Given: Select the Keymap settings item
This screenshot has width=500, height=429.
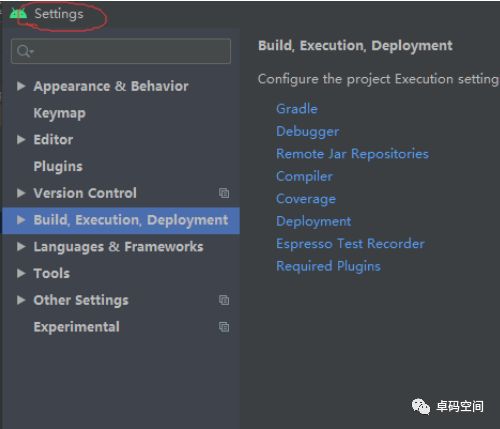Looking at the screenshot, I should [x=60, y=113].
